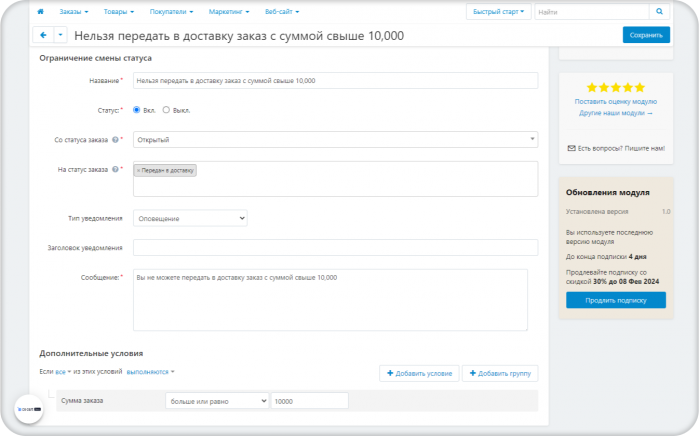
Task: Click the Сумма заказа condition label
Action: tap(82, 401)
